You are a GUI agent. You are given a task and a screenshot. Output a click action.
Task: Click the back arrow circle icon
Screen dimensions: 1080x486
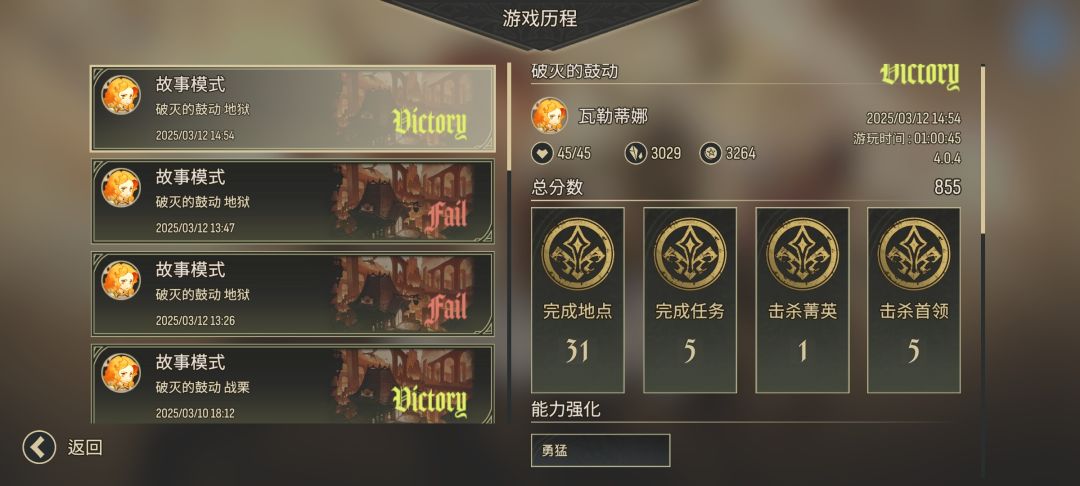click(39, 447)
